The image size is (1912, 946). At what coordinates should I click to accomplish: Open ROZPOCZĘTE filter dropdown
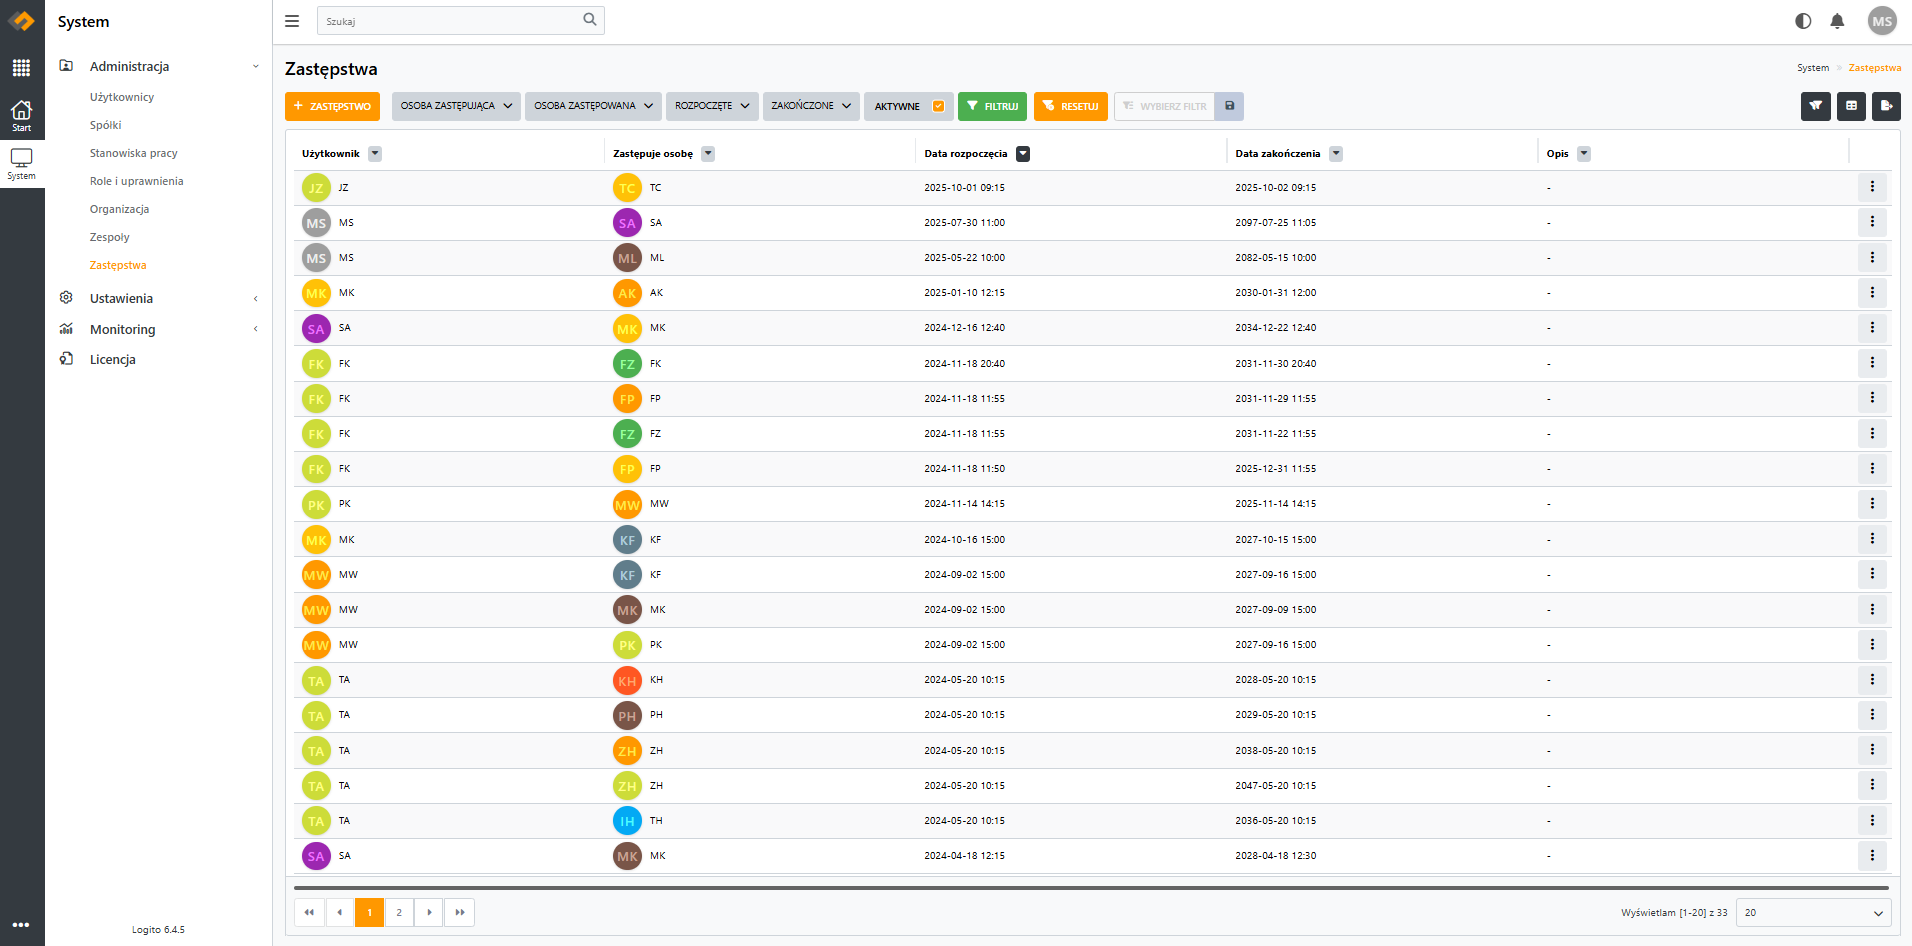pyautogui.click(x=712, y=106)
